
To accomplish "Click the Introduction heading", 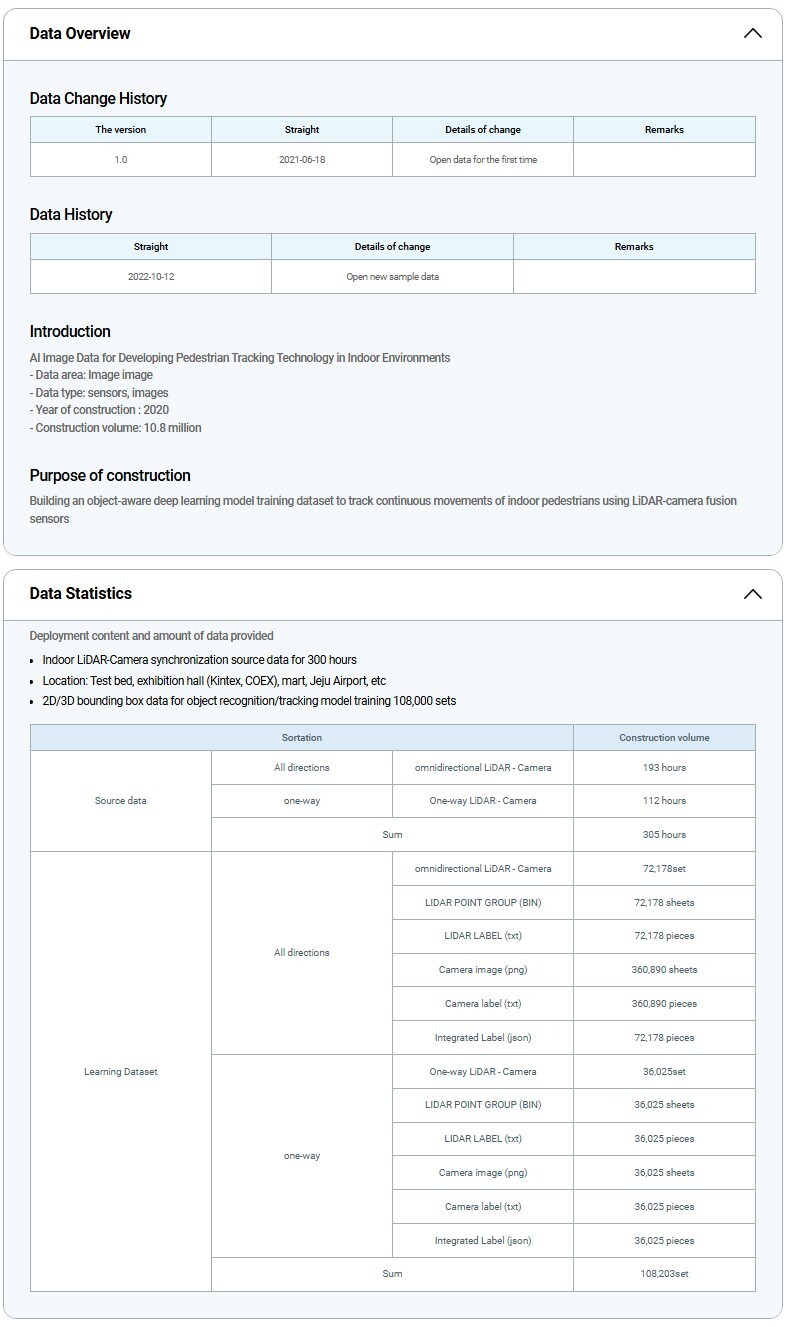I will click(x=70, y=331).
